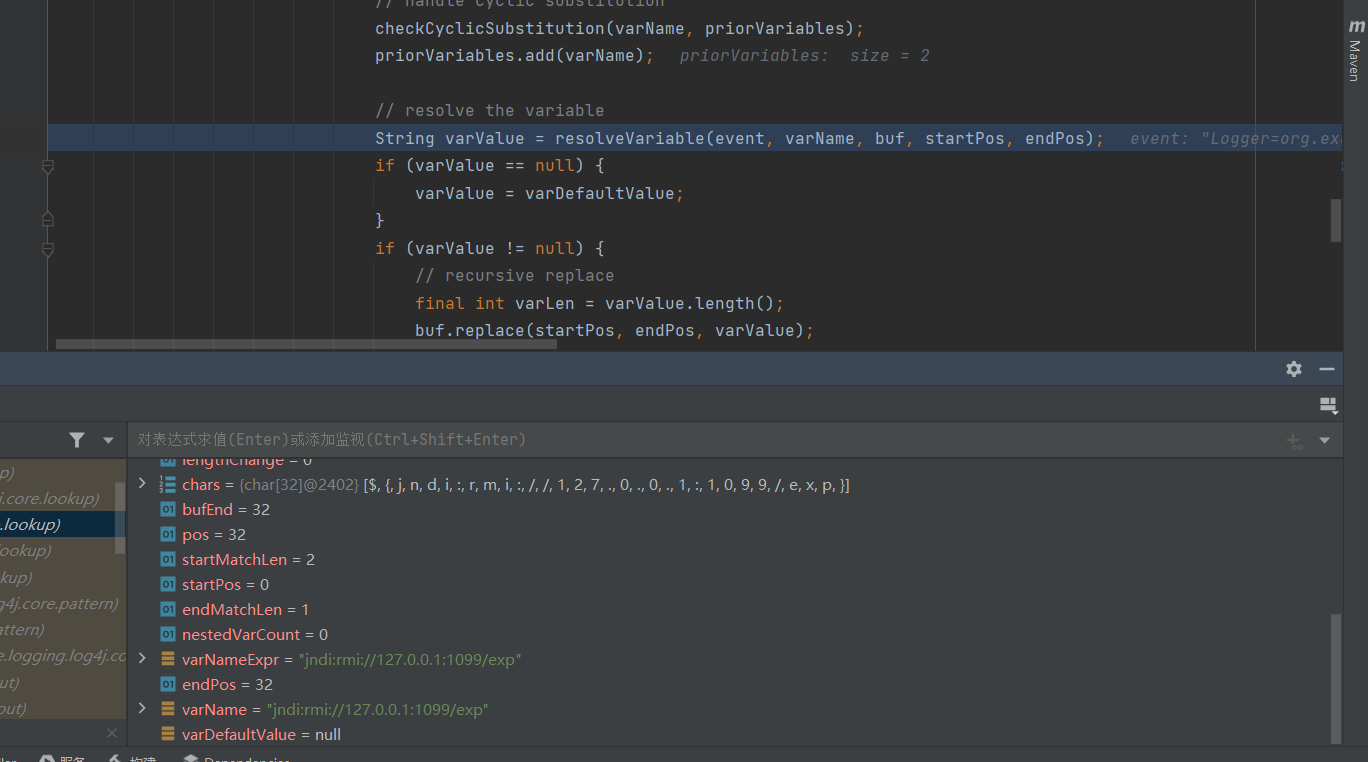Collapse the if (varValue != null) fold marker
This screenshot has width=1368, height=762.
[47, 249]
